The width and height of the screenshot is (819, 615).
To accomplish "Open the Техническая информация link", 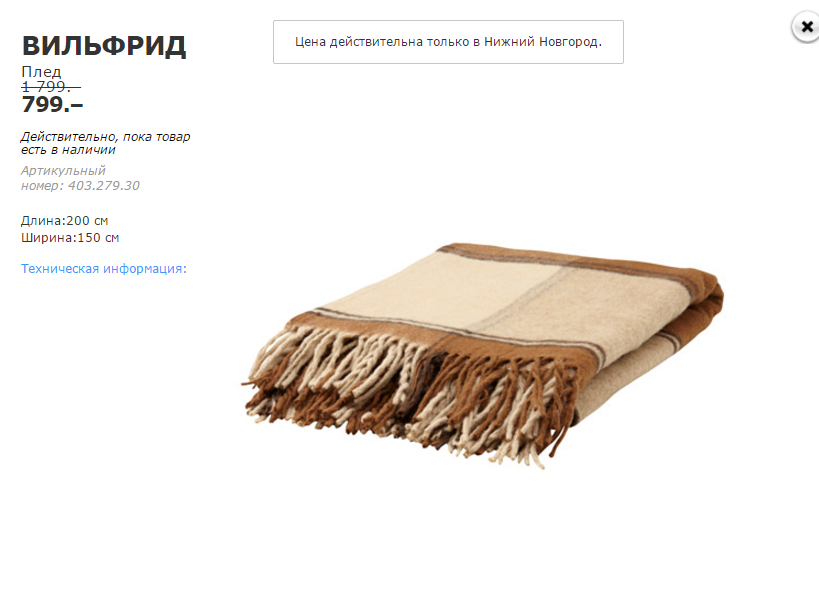I will tap(103, 269).
